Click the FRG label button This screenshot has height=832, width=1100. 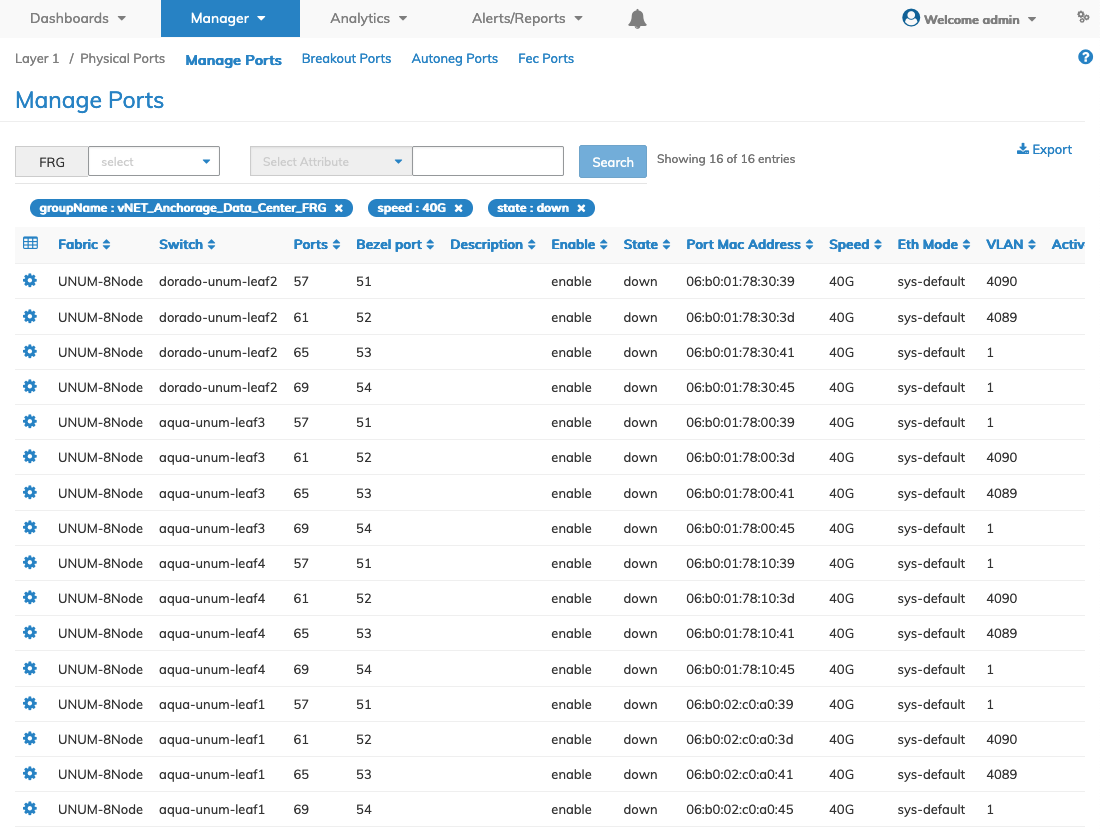[52, 161]
